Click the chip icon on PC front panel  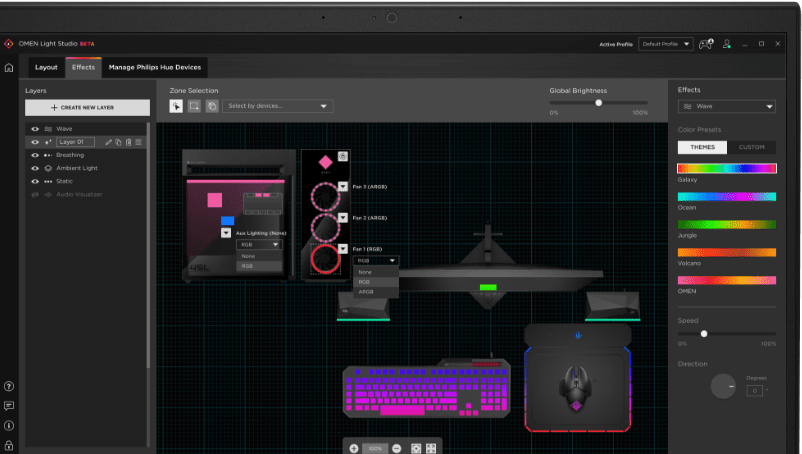(343, 156)
